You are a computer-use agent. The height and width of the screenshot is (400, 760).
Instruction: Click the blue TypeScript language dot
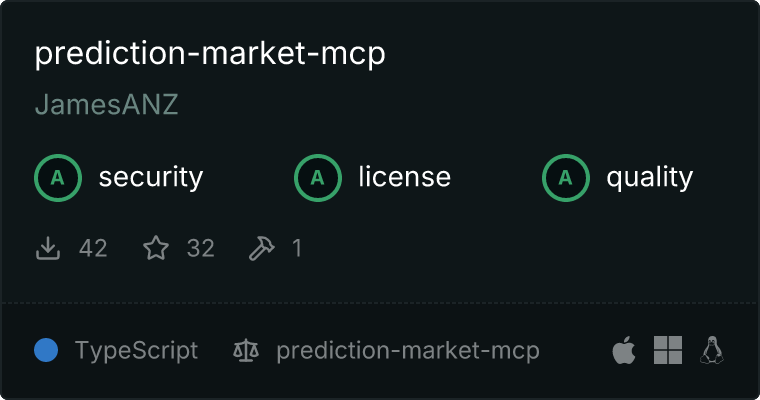pyautogui.click(x=46, y=350)
